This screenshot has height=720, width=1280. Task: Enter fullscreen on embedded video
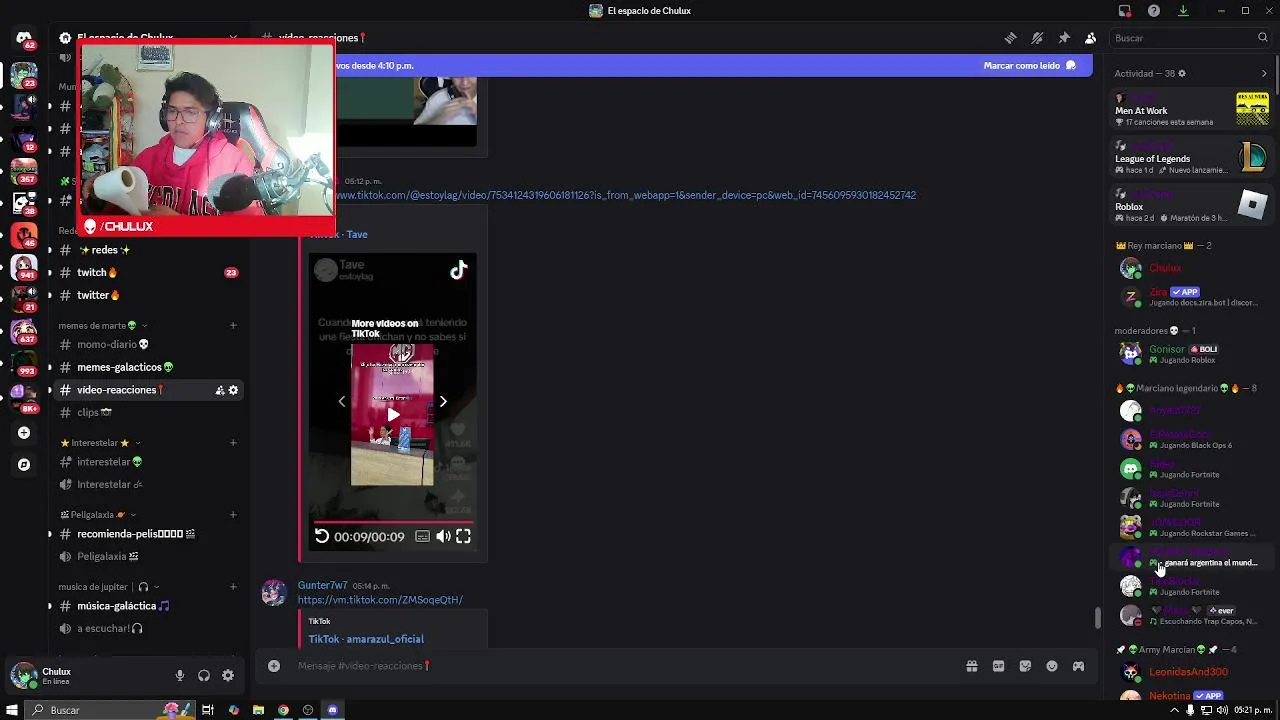click(x=463, y=537)
